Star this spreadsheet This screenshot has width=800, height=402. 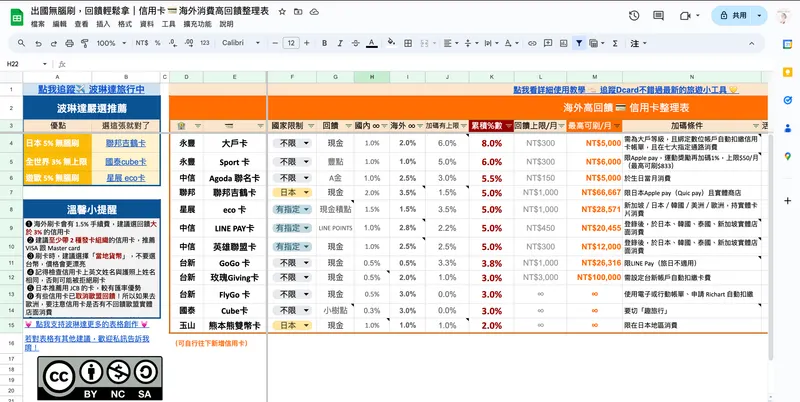click(x=282, y=11)
